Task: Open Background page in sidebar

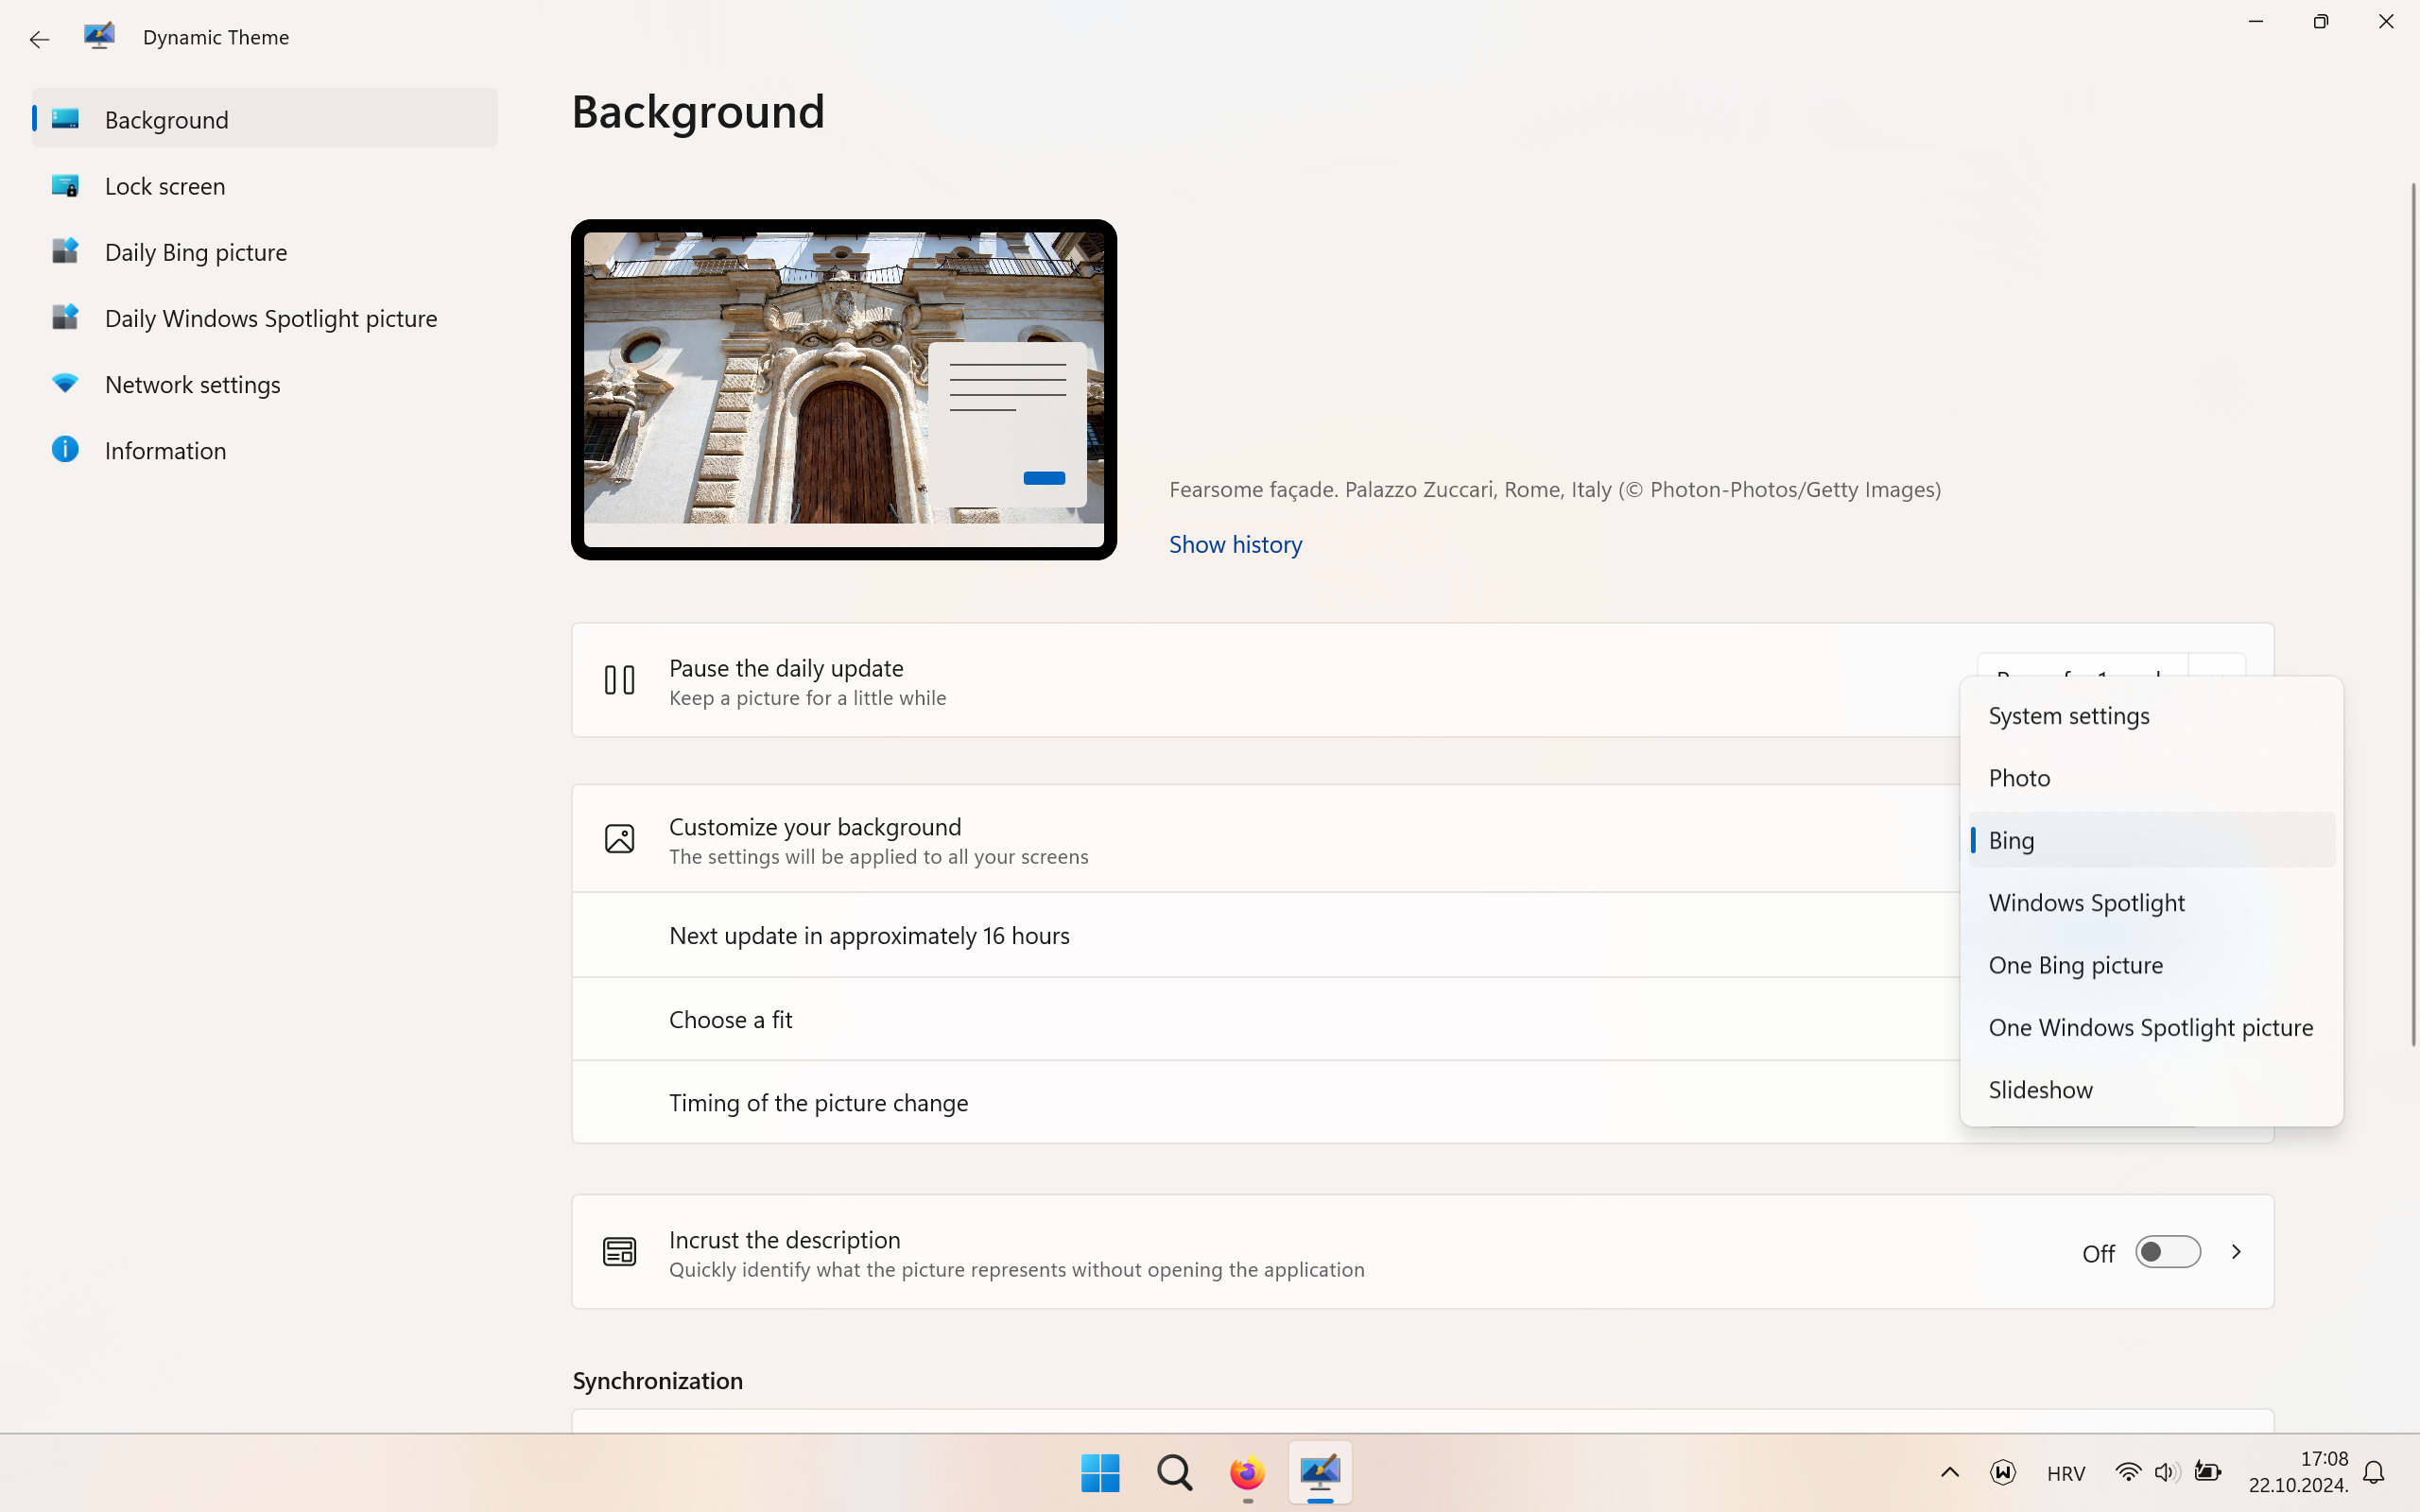Action: 265,118
